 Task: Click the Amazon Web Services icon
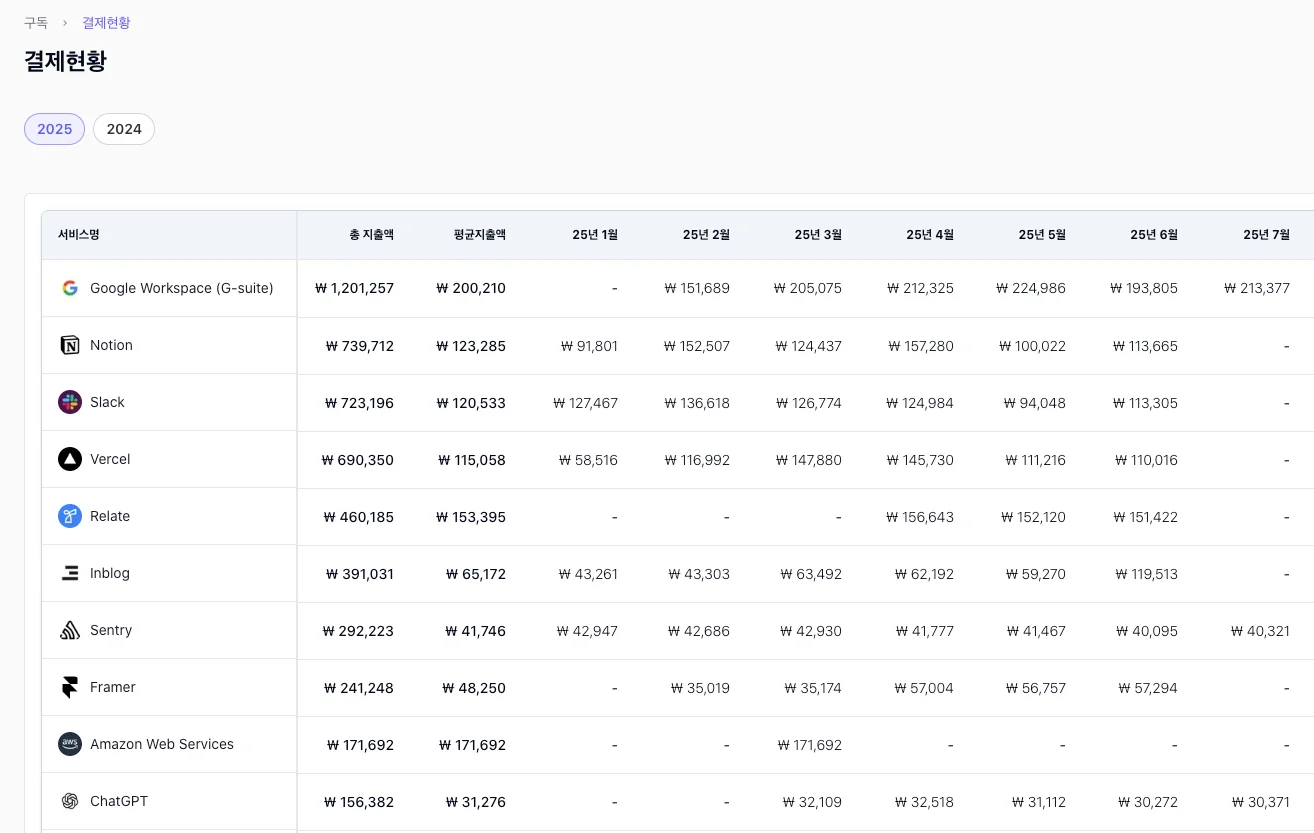69,744
